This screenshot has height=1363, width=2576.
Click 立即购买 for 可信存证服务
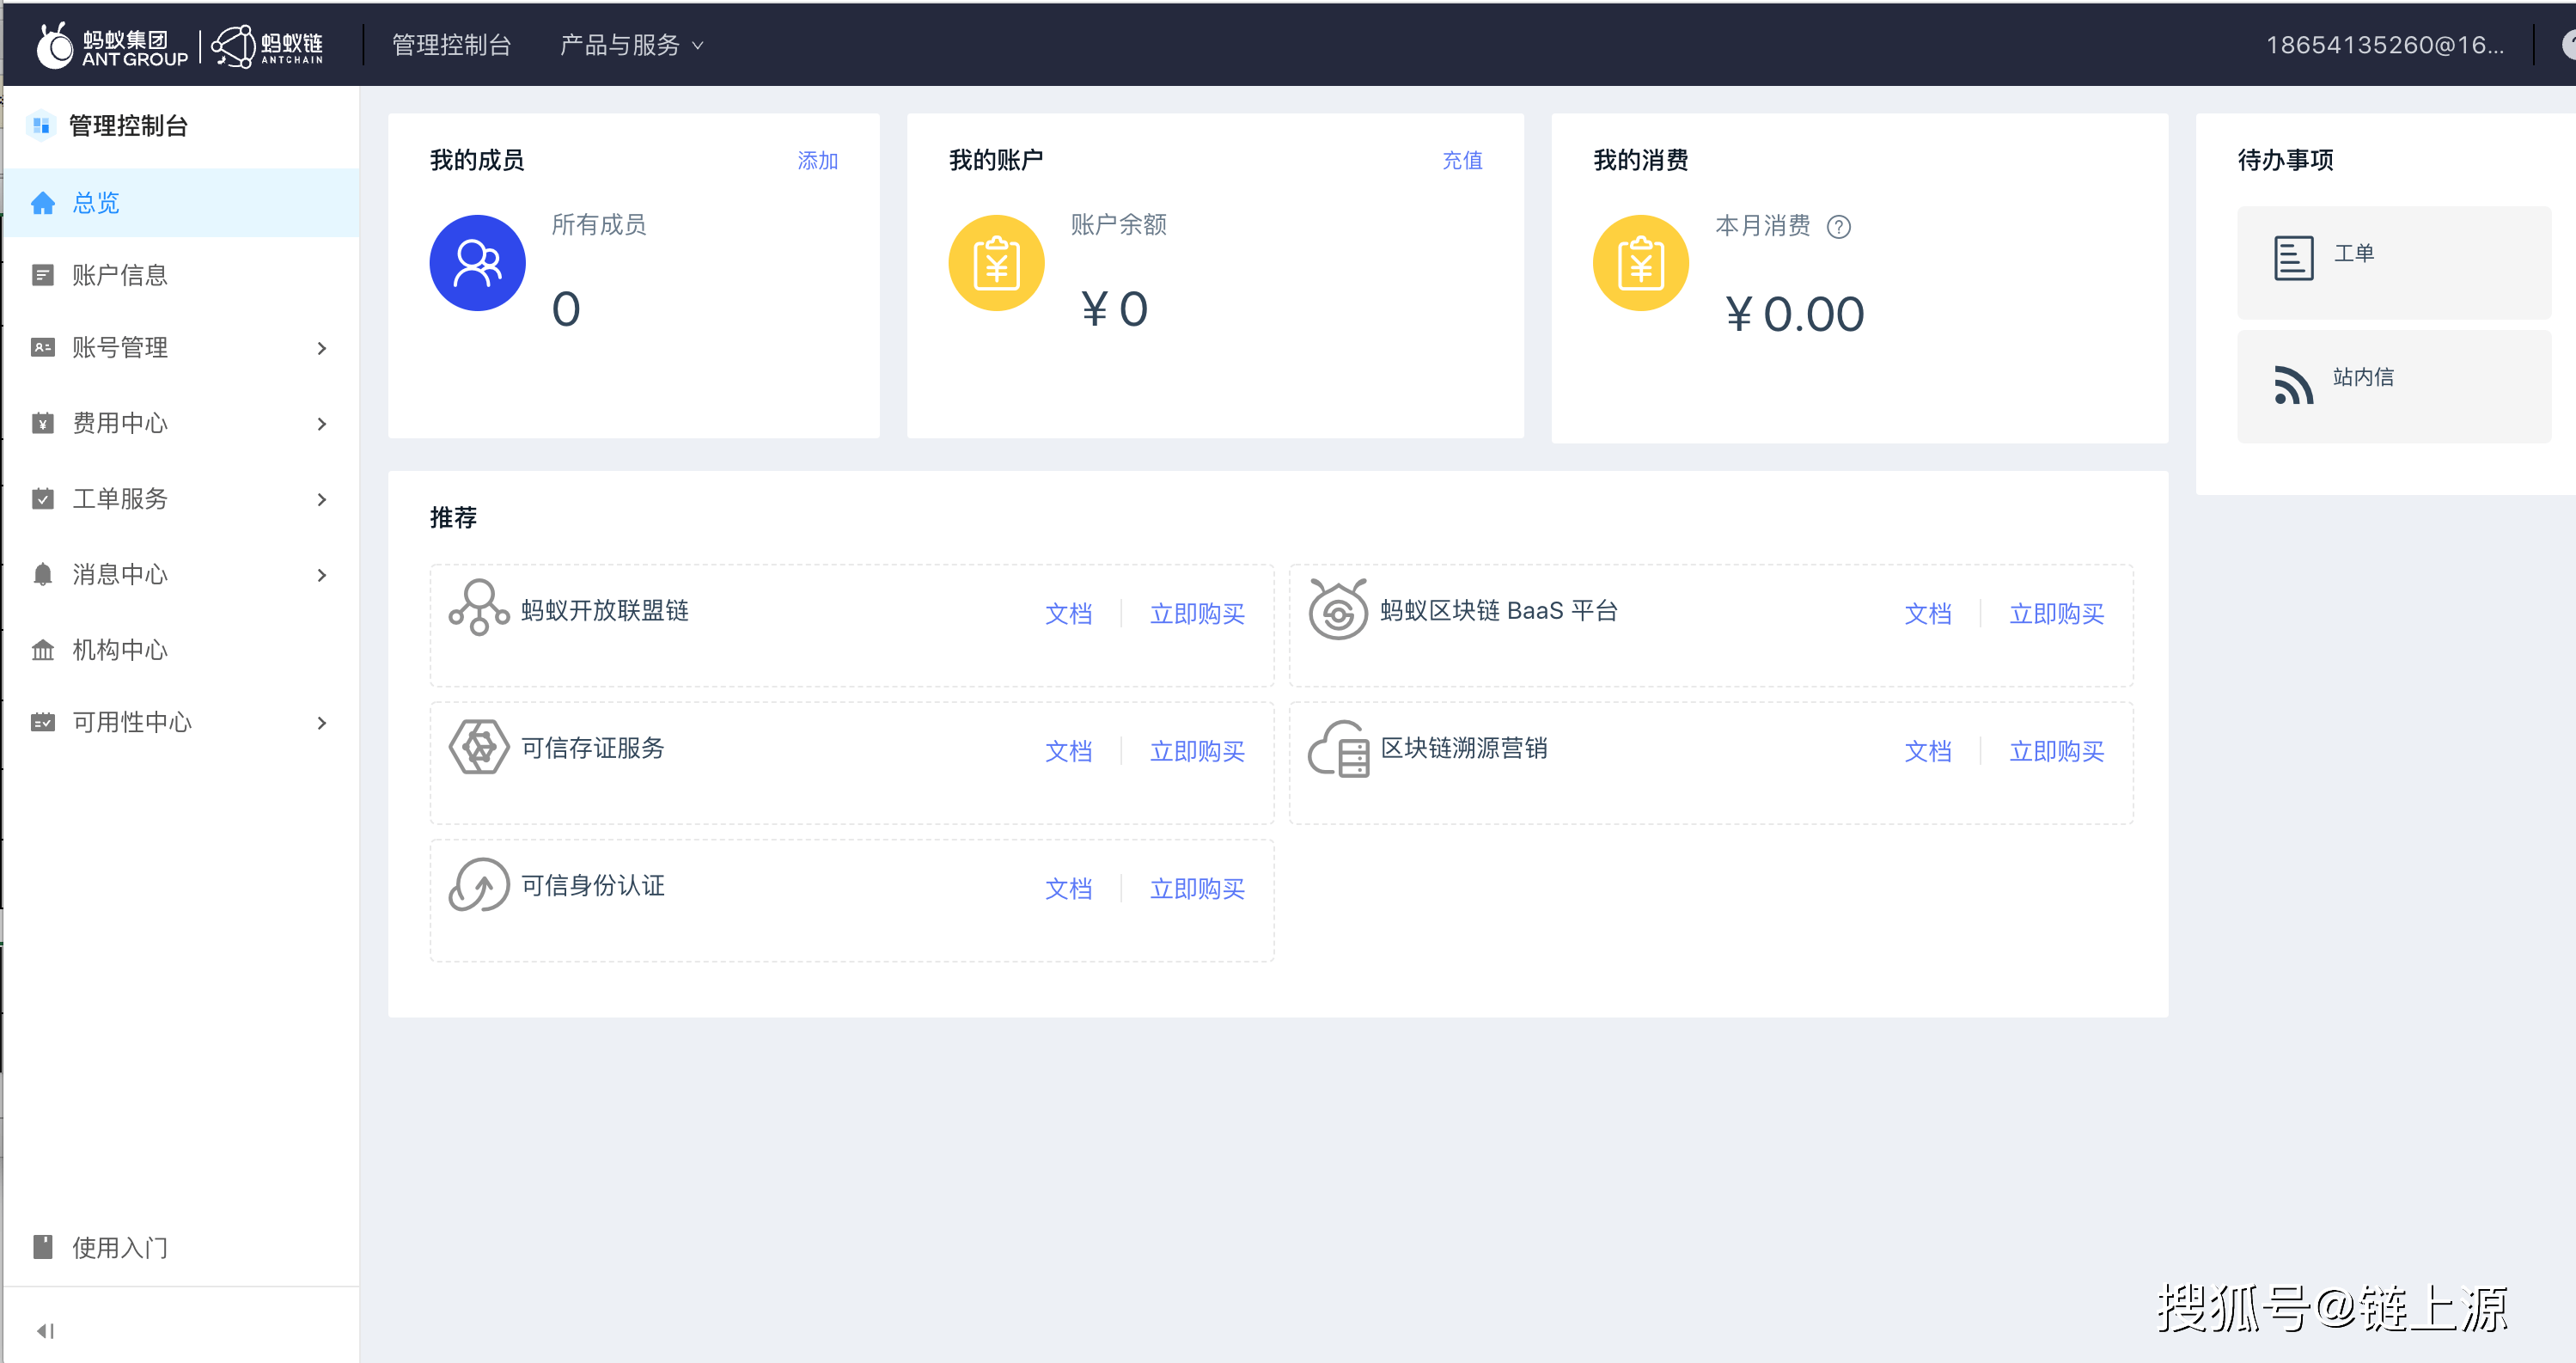[x=1197, y=751]
